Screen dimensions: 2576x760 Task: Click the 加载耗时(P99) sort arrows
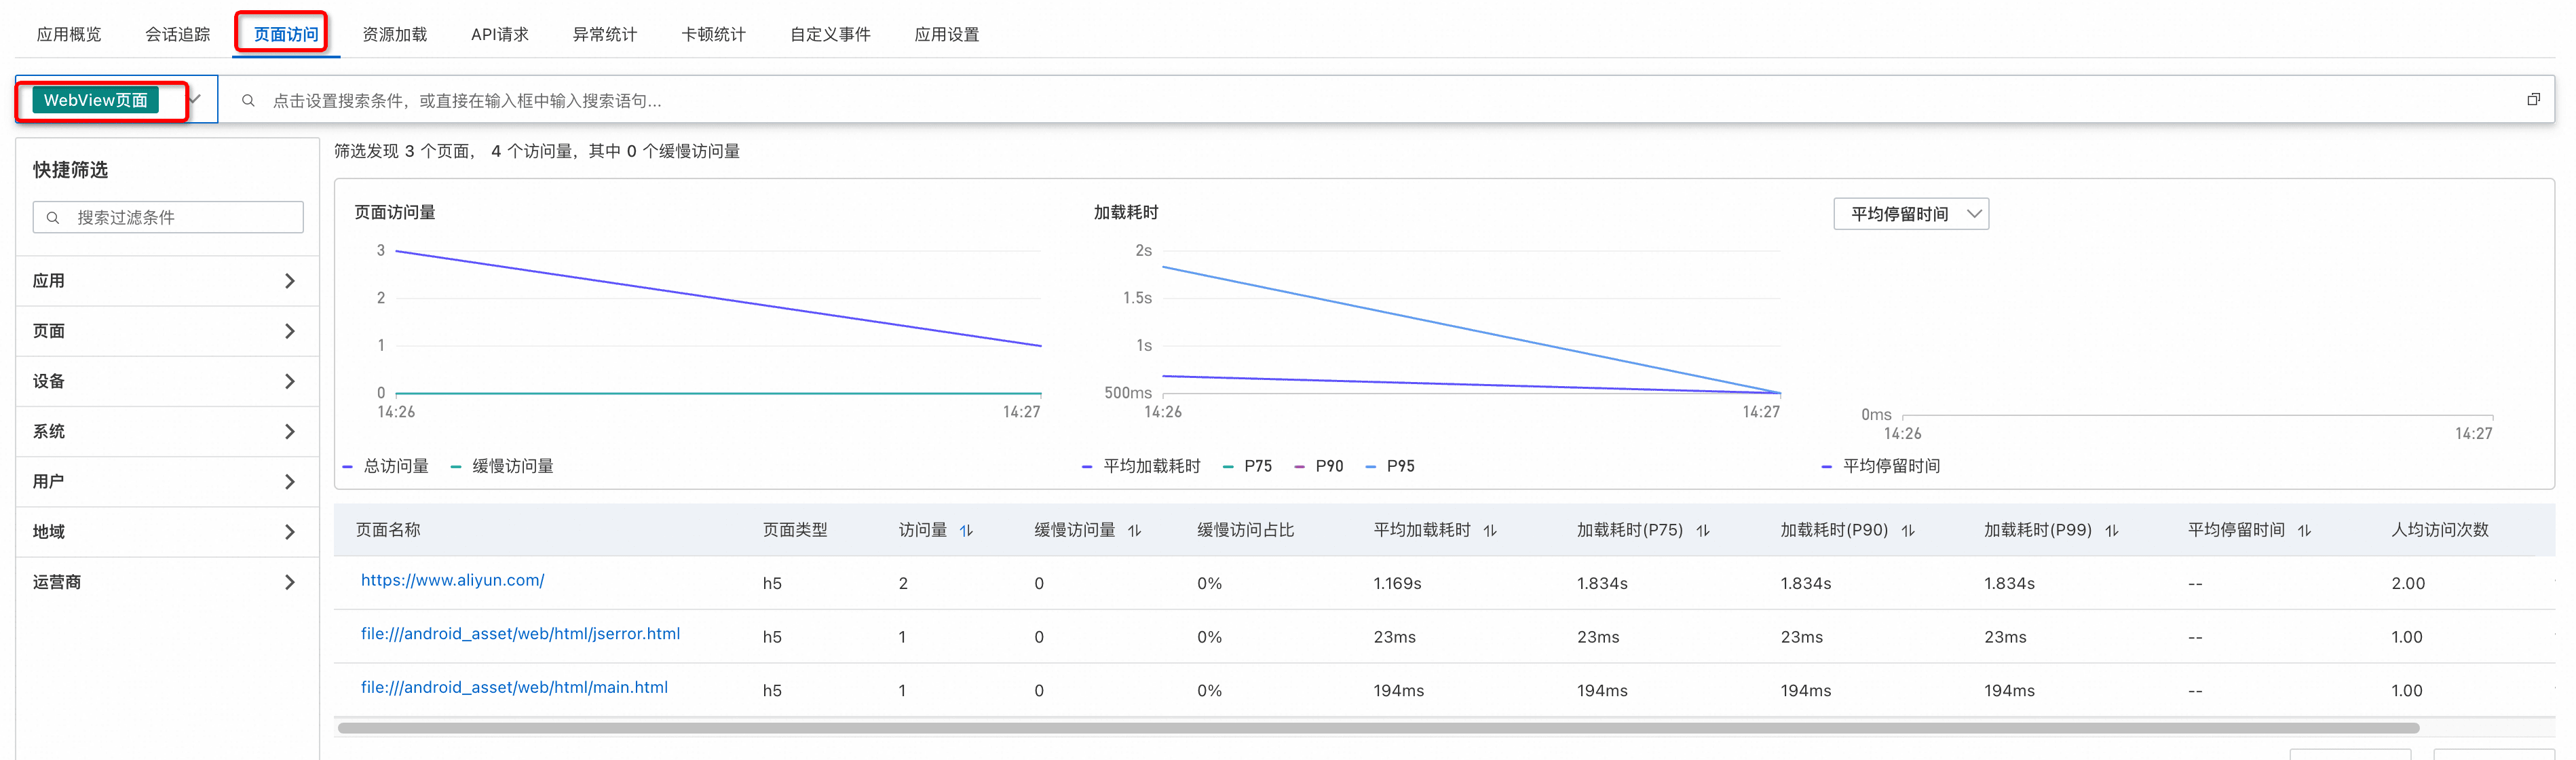pos(2112,531)
